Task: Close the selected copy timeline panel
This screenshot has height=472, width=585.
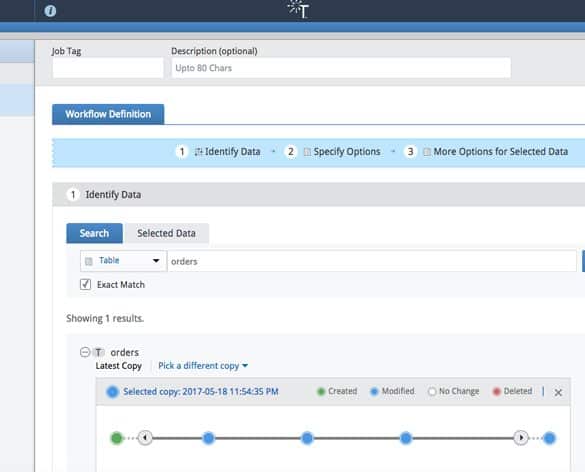Action: pos(558,392)
